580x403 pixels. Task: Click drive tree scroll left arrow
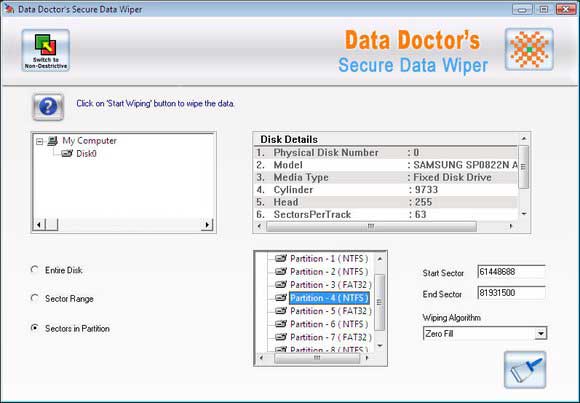(39, 224)
